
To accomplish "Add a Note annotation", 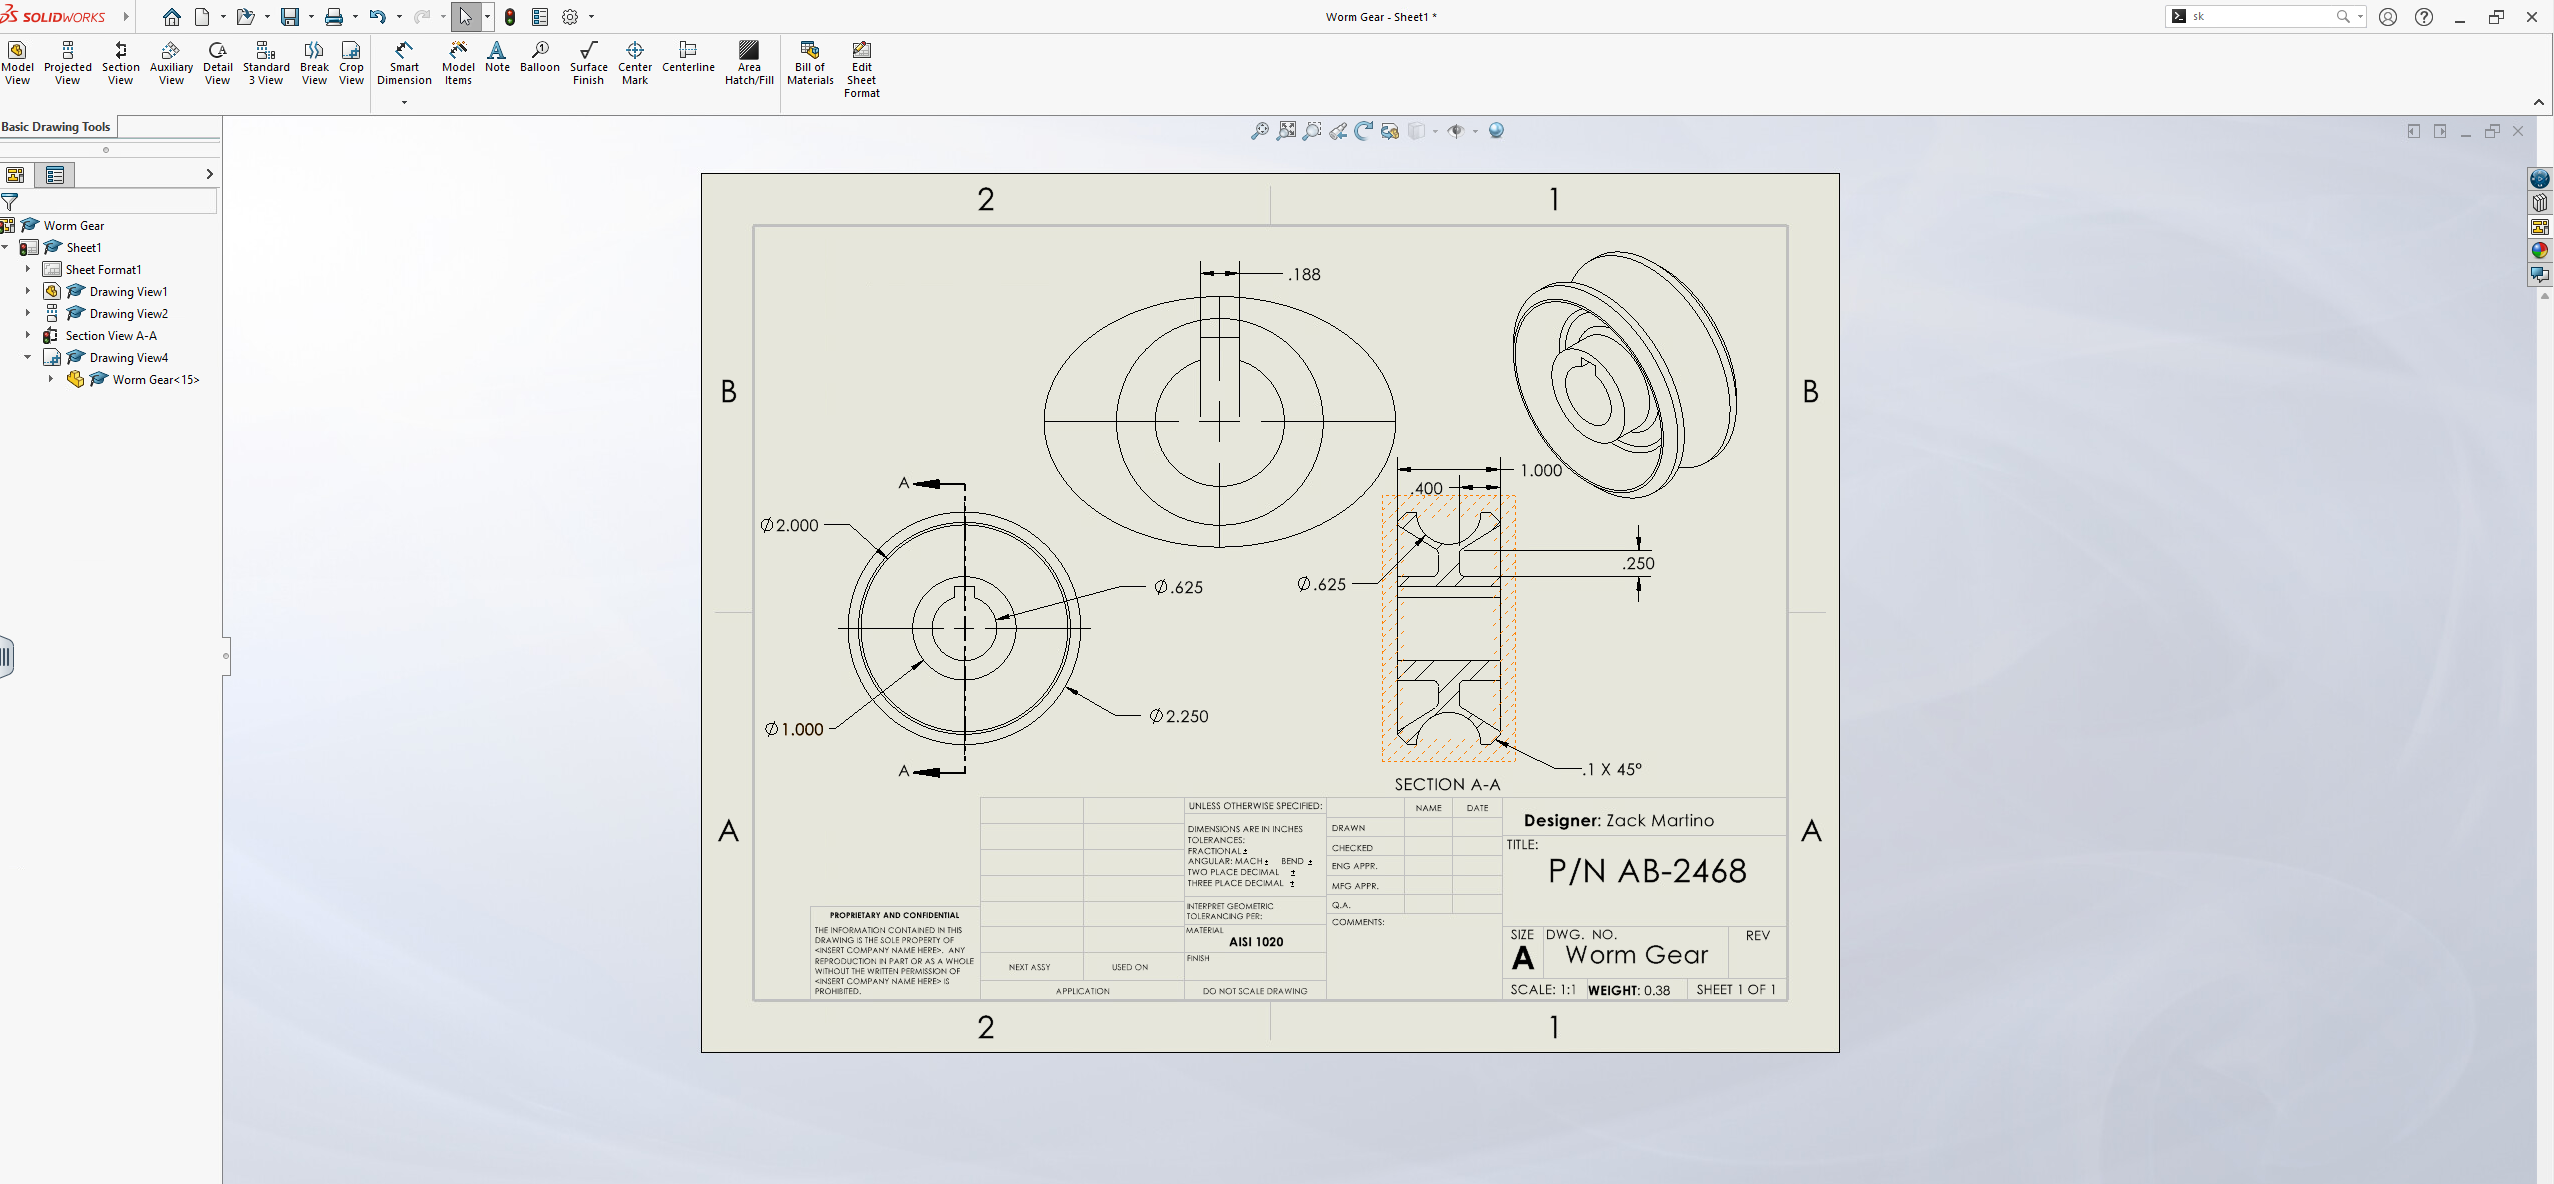I will pos(497,57).
